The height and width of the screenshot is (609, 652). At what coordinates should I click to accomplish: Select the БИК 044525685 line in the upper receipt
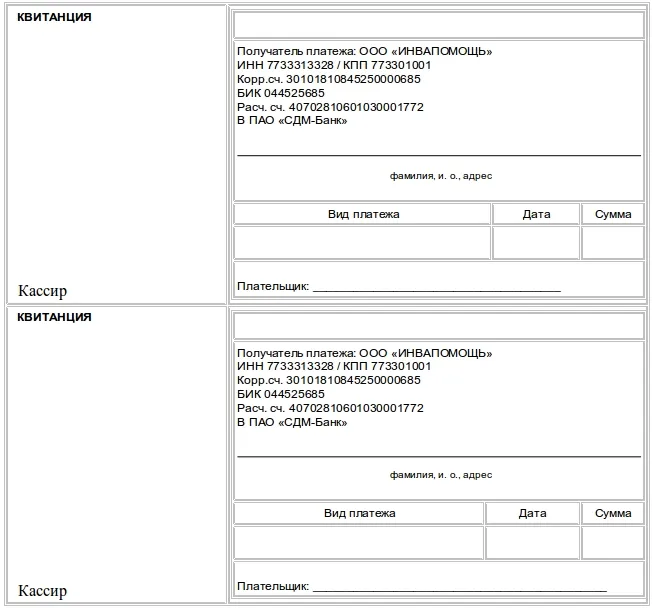(280, 93)
